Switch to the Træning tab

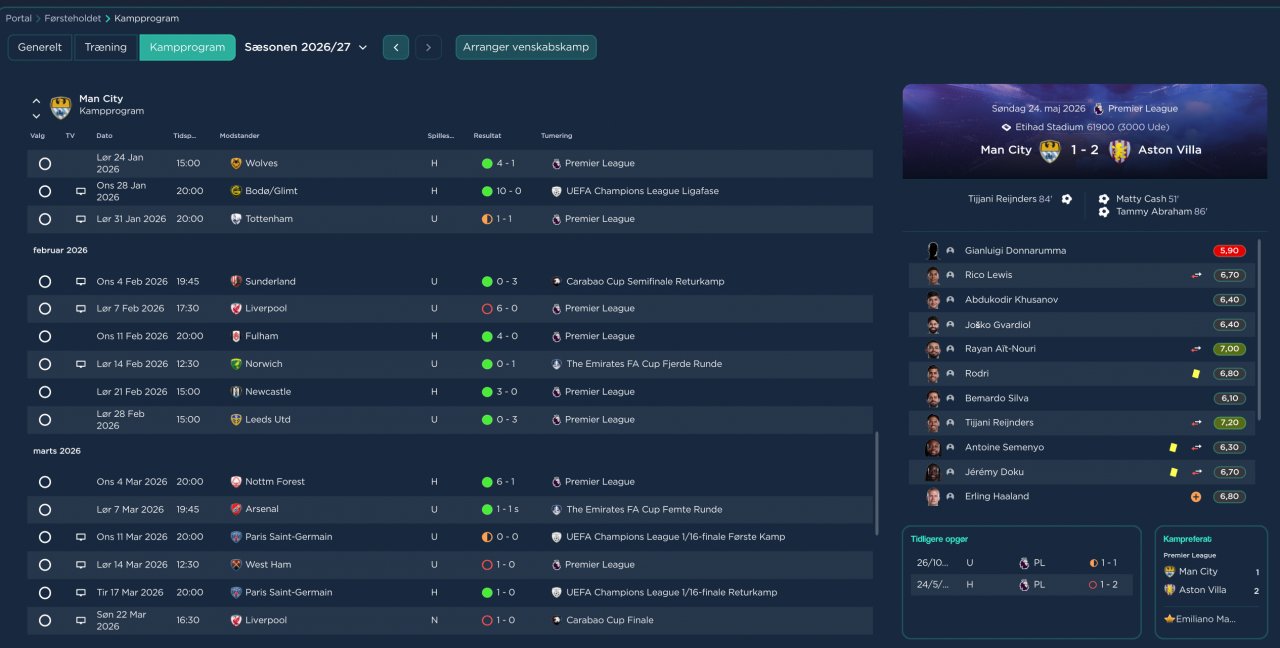pyautogui.click(x=105, y=47)
